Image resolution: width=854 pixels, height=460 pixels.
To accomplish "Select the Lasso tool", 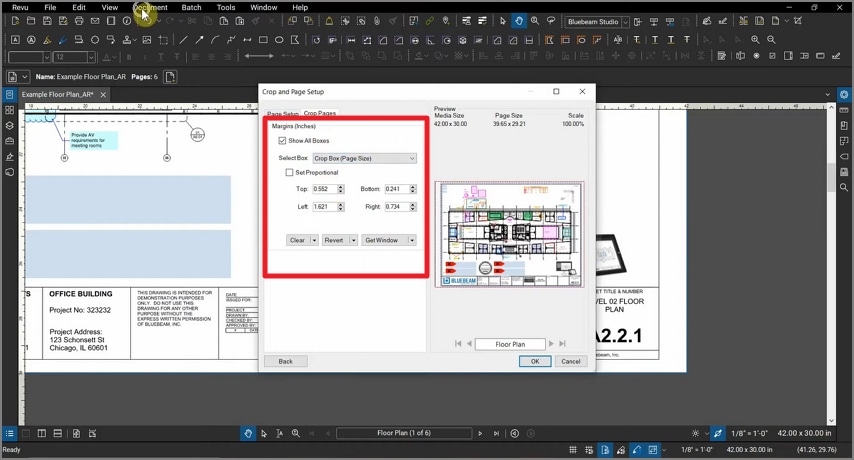I will tap(551, 21).
